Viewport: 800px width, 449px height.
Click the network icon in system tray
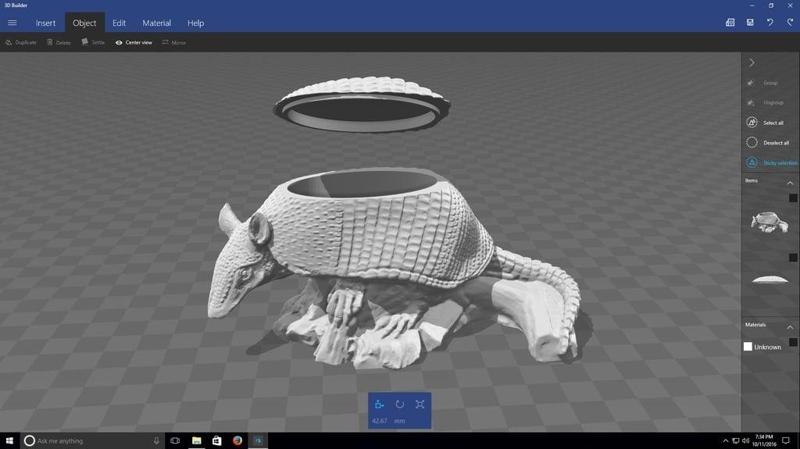736,441
